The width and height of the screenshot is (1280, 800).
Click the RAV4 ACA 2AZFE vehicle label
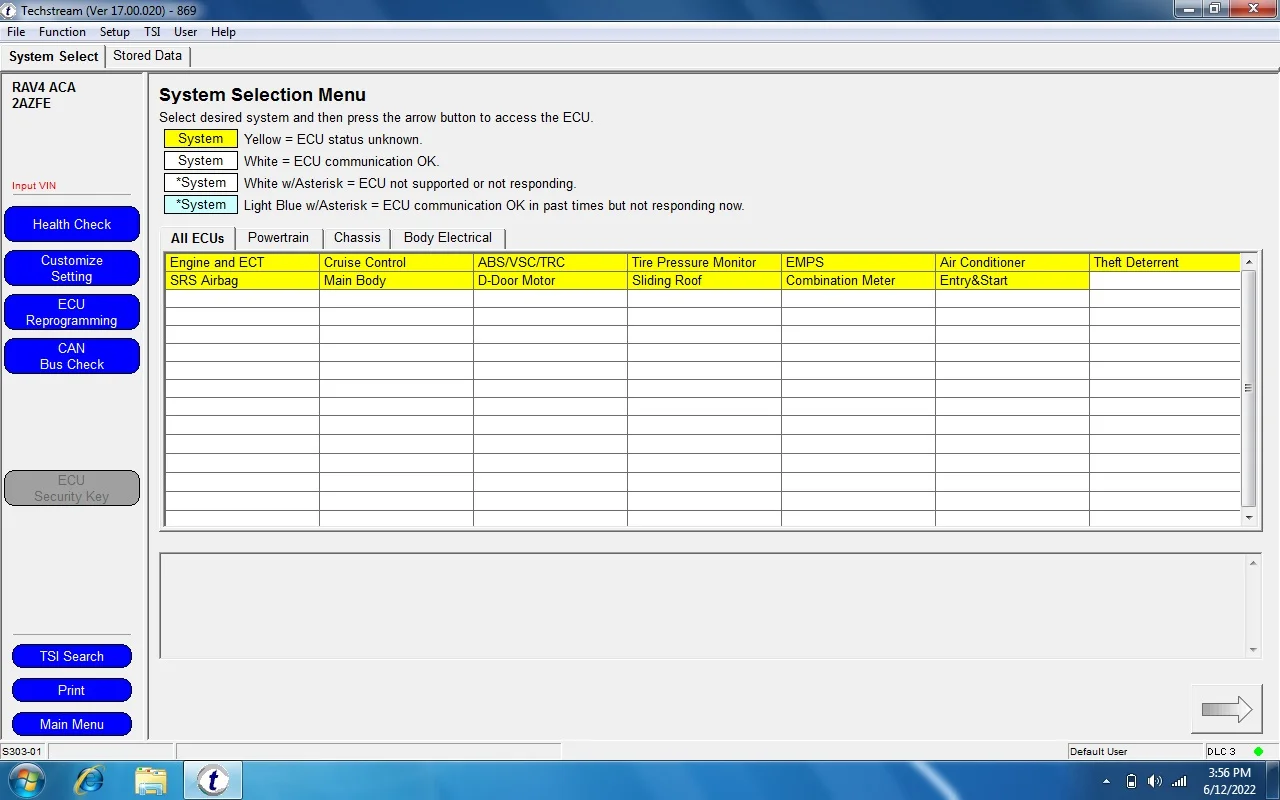coord(44,95)
